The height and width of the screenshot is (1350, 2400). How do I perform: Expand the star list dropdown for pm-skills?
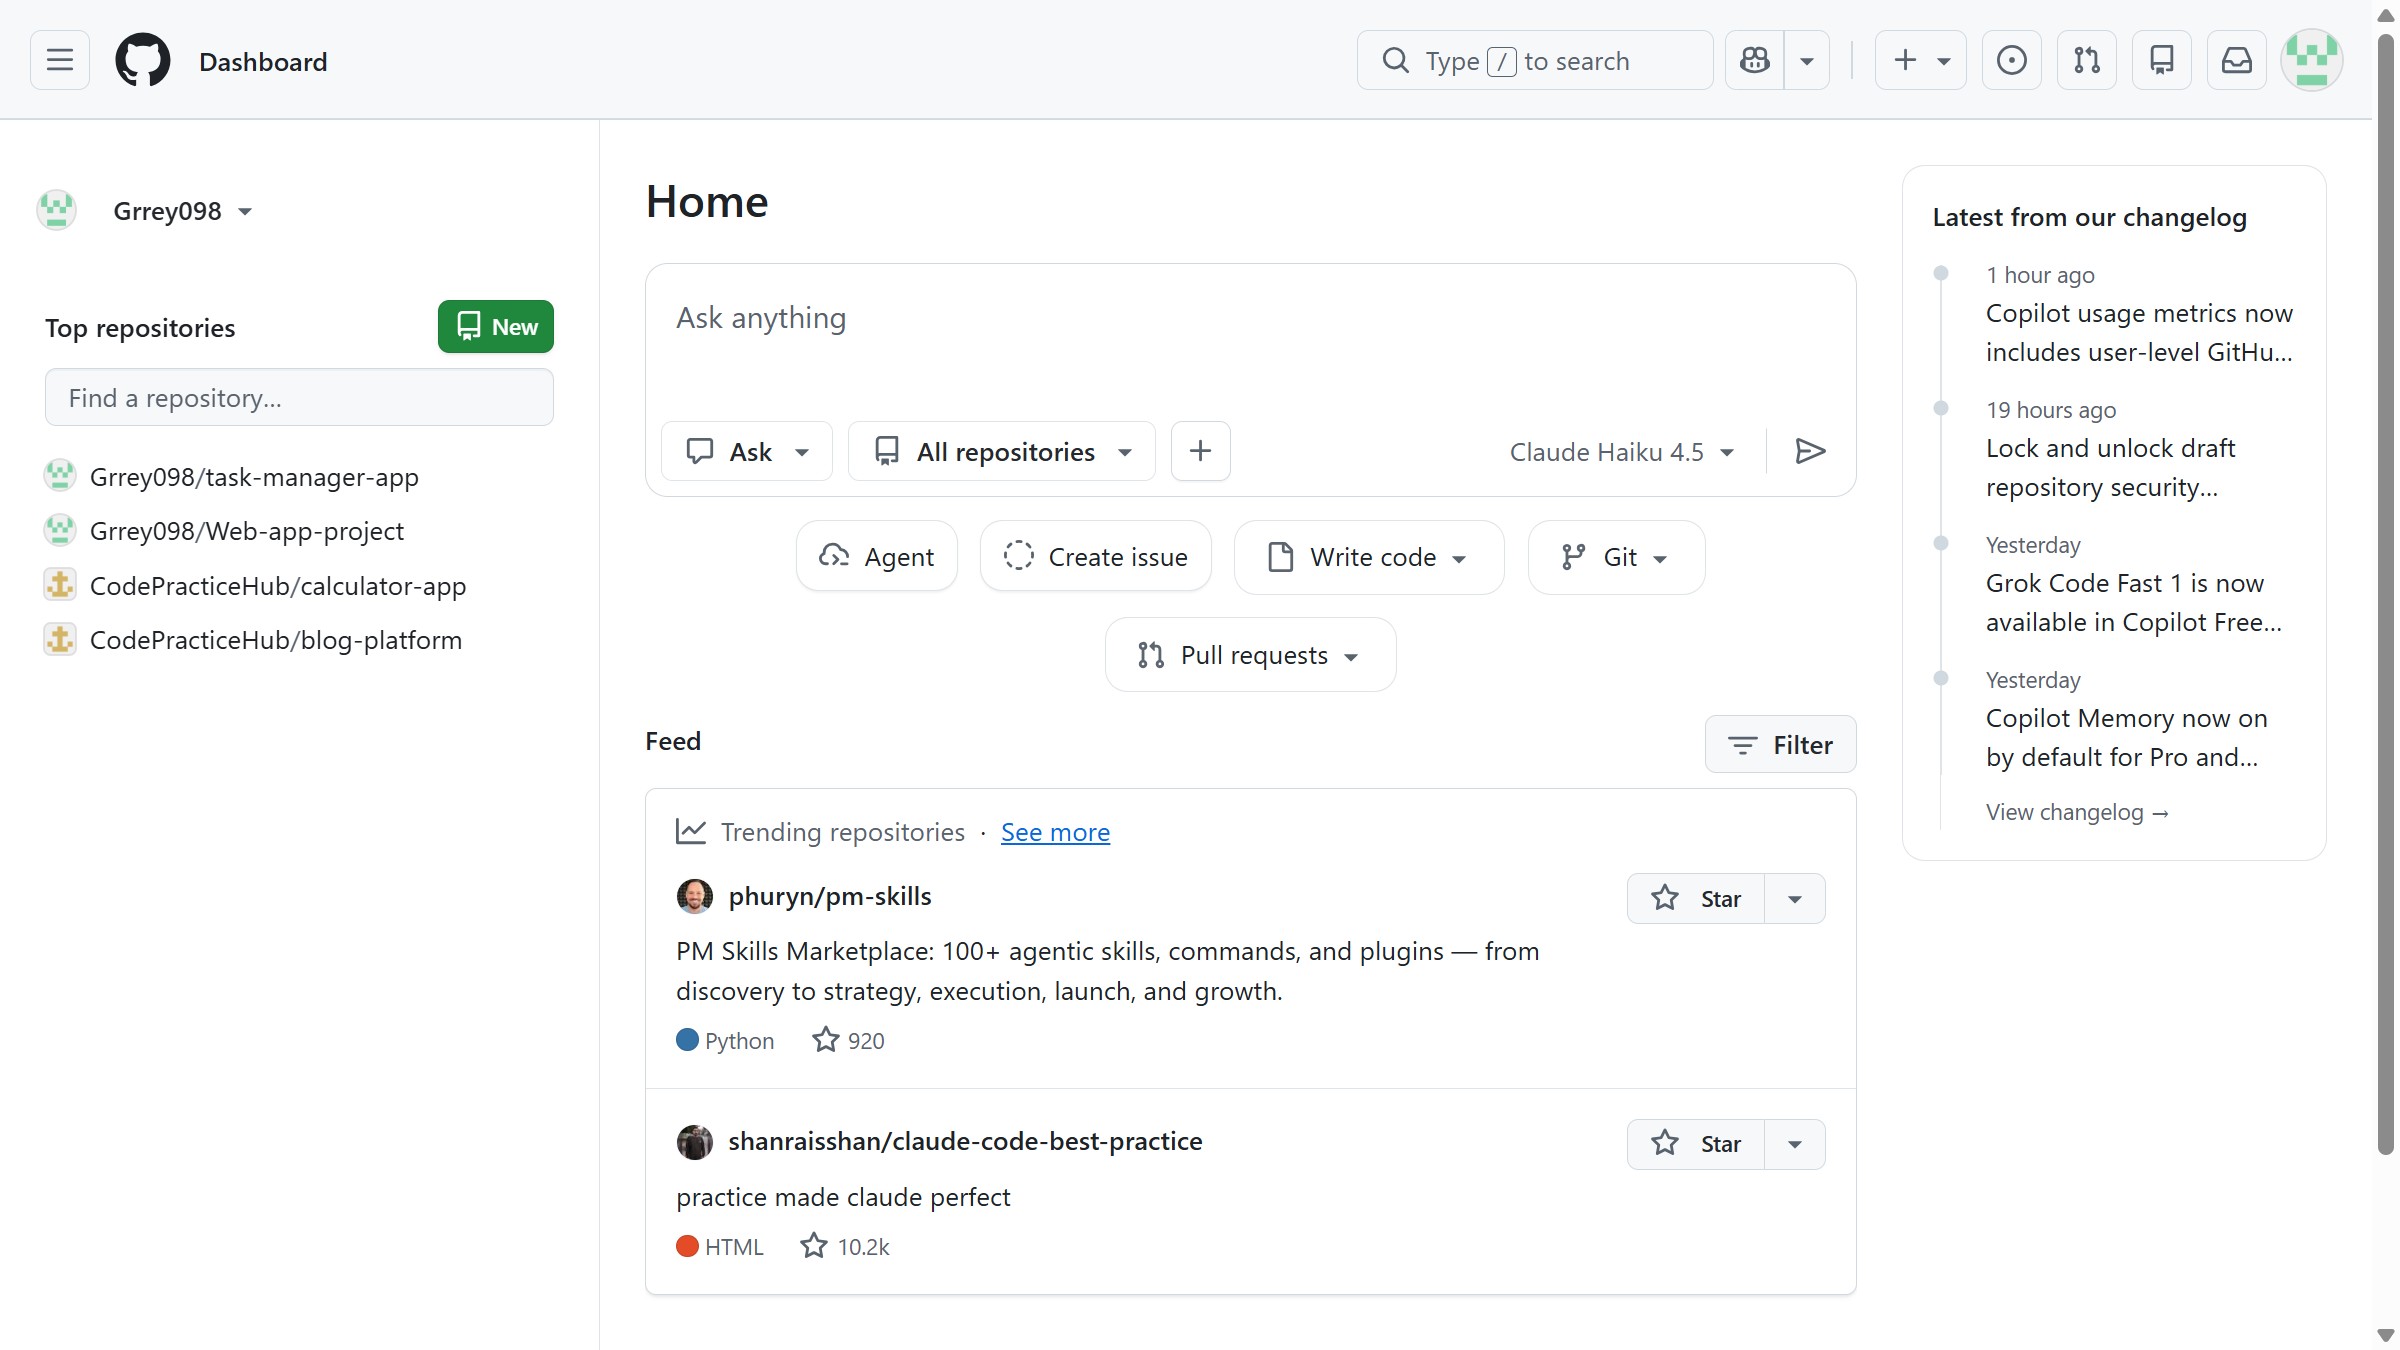click(1795, 898)
